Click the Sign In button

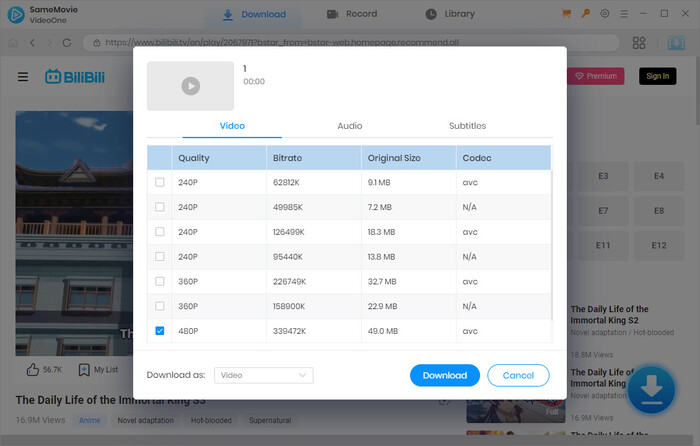pyautogui.click(x=658, y=76)
